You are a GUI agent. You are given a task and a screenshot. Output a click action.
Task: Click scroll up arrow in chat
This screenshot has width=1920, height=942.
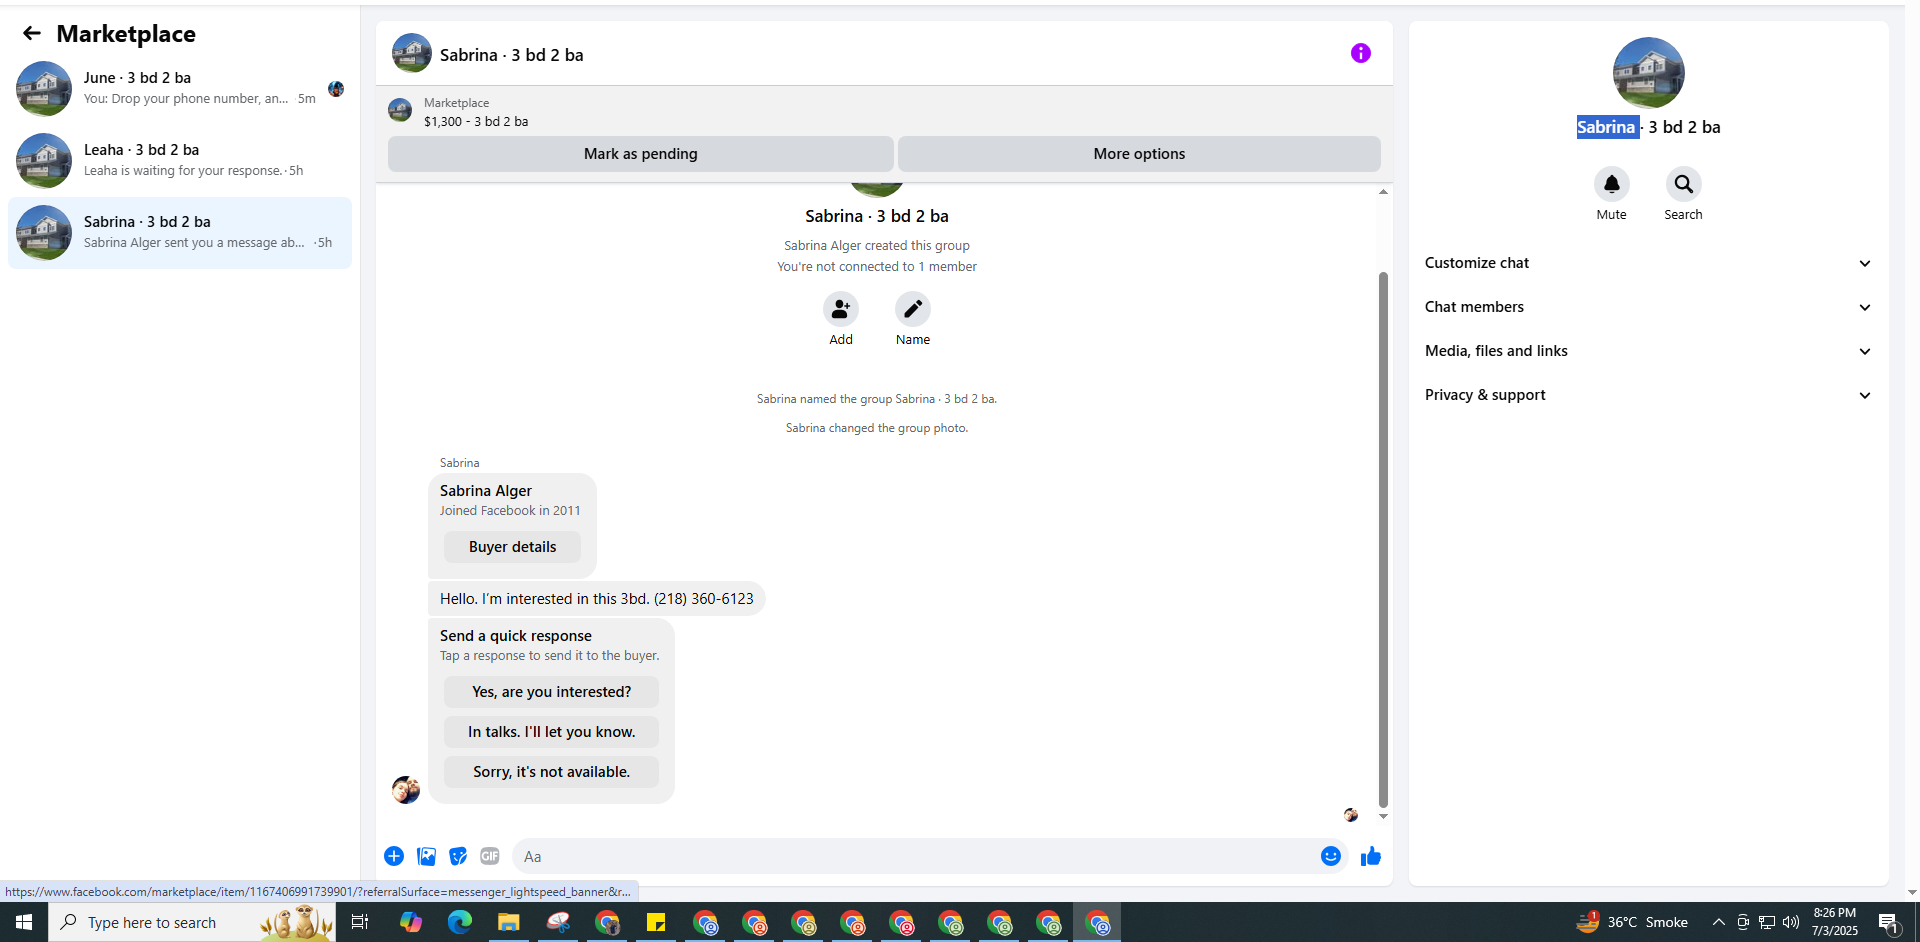click(x=1383, y=191)
